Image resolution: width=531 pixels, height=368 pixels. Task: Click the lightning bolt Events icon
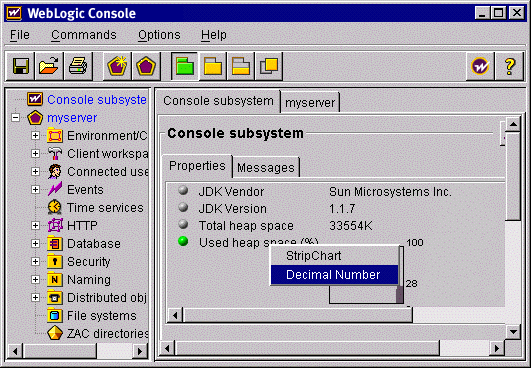(x=55, y=189)
